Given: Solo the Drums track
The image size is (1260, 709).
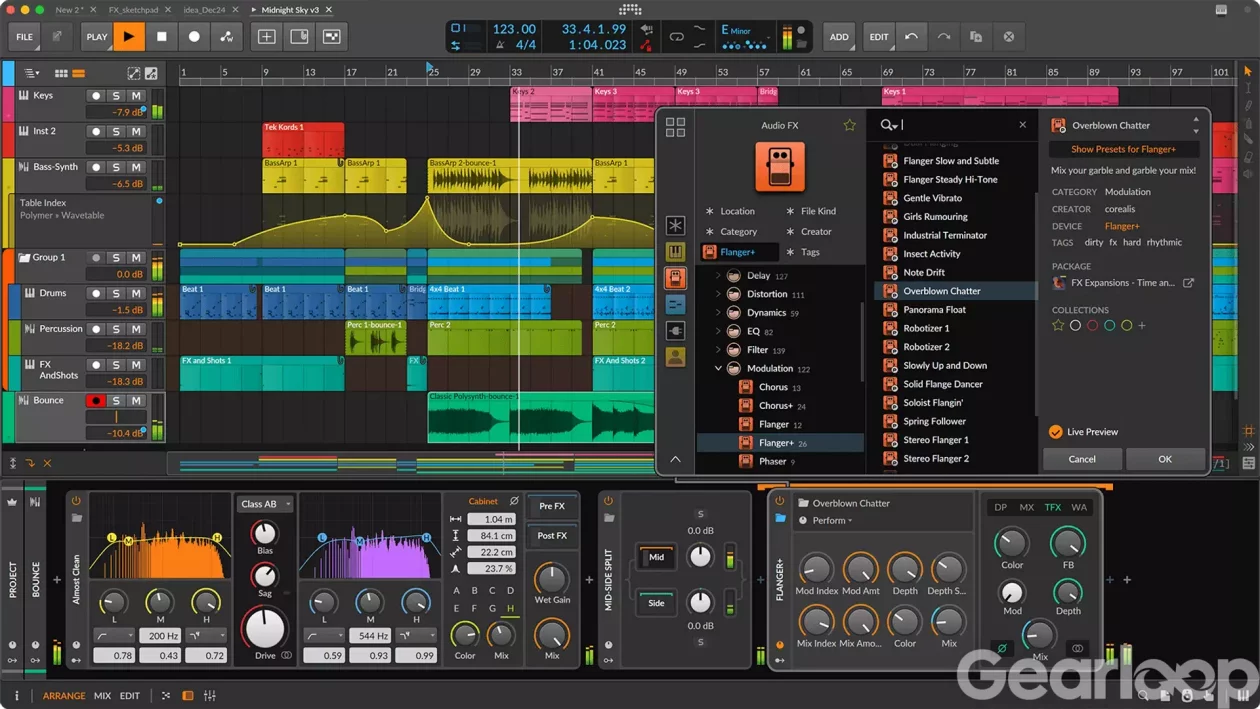Looking at the screenshot, I should [116, 294].
